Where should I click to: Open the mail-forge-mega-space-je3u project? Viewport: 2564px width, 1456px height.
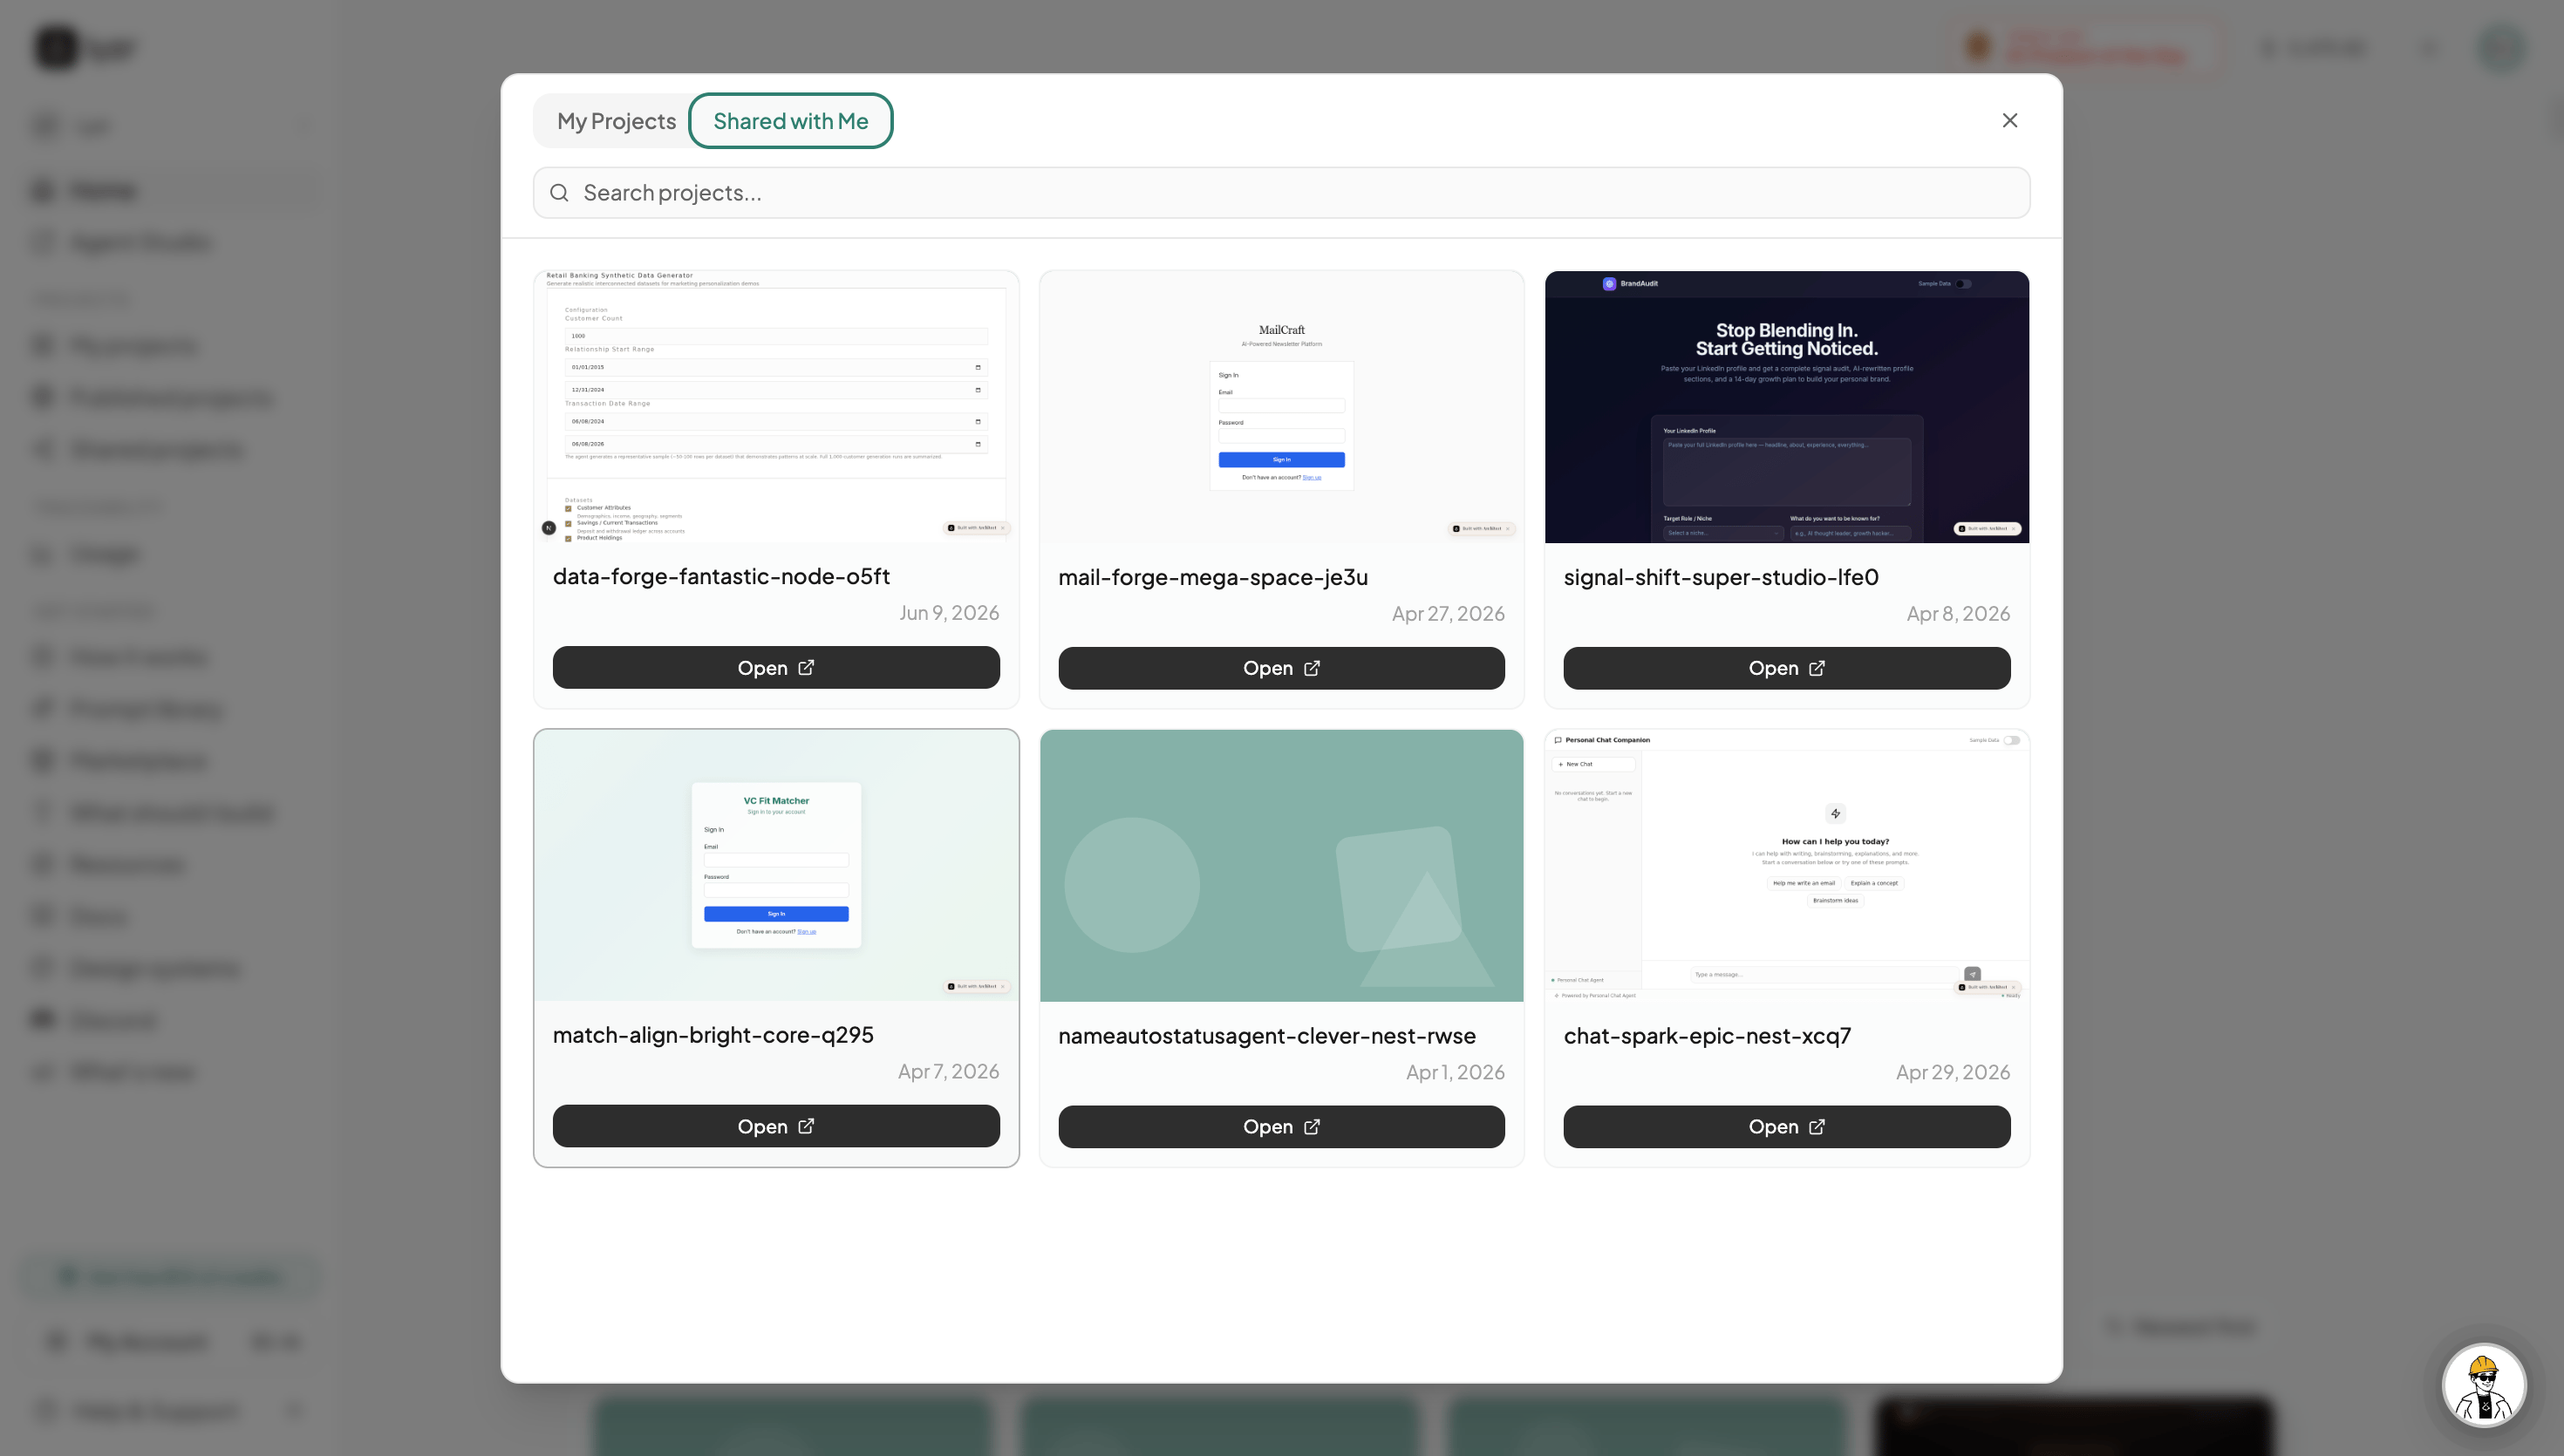(1281, 668)
